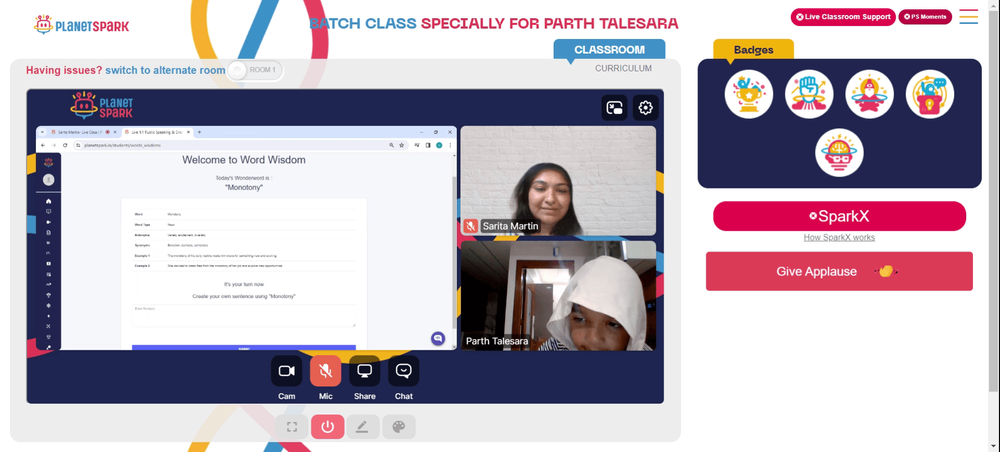Screen dimensions: 1000x452
Task: Select the raised fist badge
Action: [x=809, y=94]
